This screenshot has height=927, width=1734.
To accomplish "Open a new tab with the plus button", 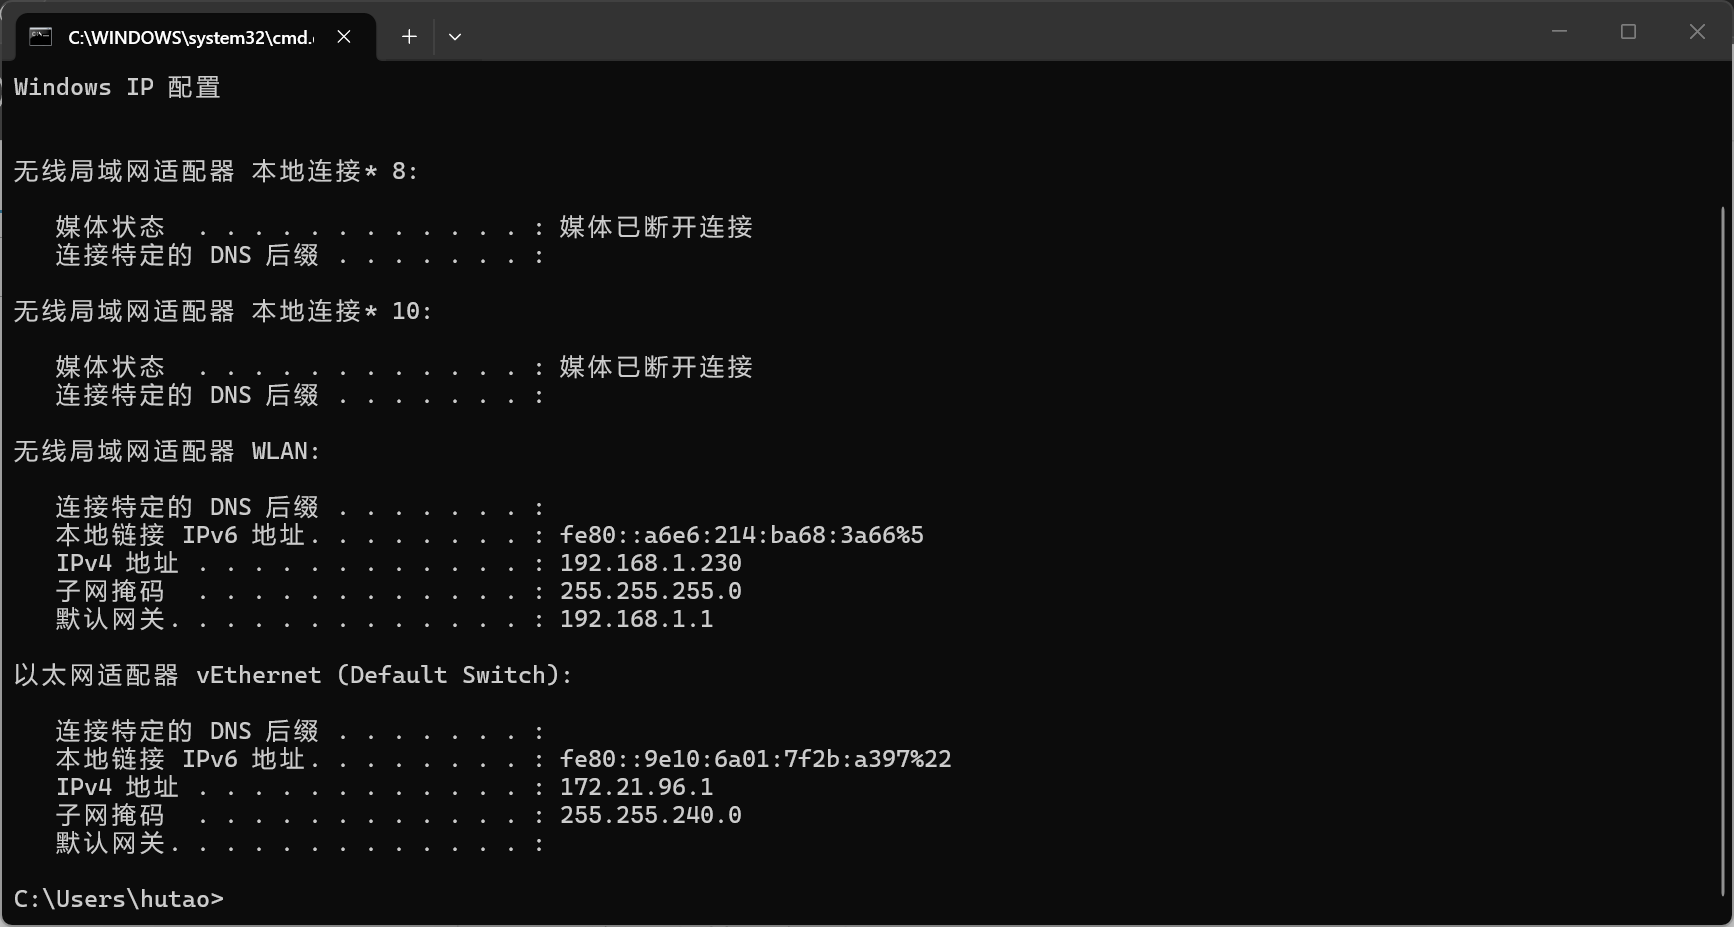I will [409, 37].
